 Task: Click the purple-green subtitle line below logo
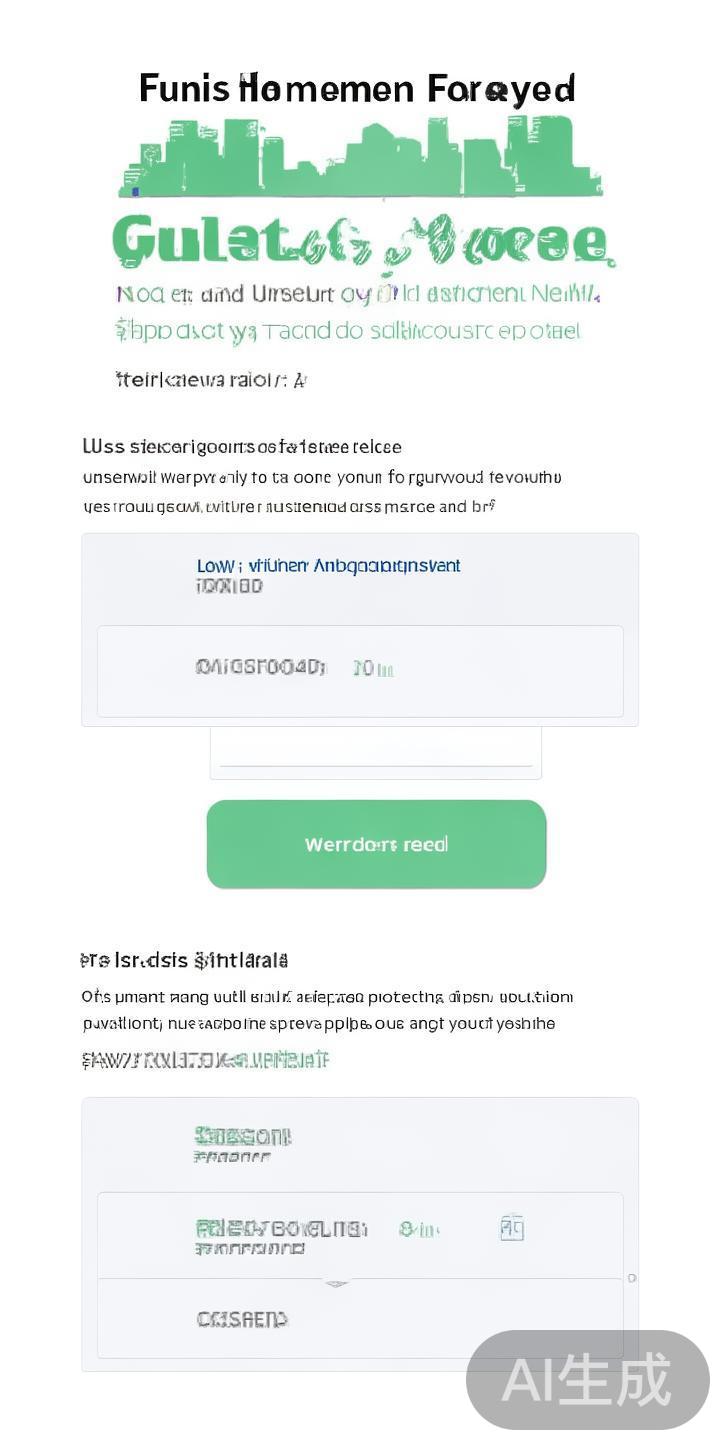click(x=357, y=294)
